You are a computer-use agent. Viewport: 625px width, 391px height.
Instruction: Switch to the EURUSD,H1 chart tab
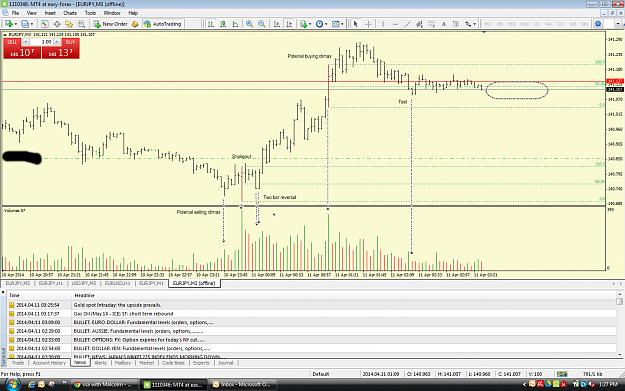pyautogui.click(x=118, y=283)
